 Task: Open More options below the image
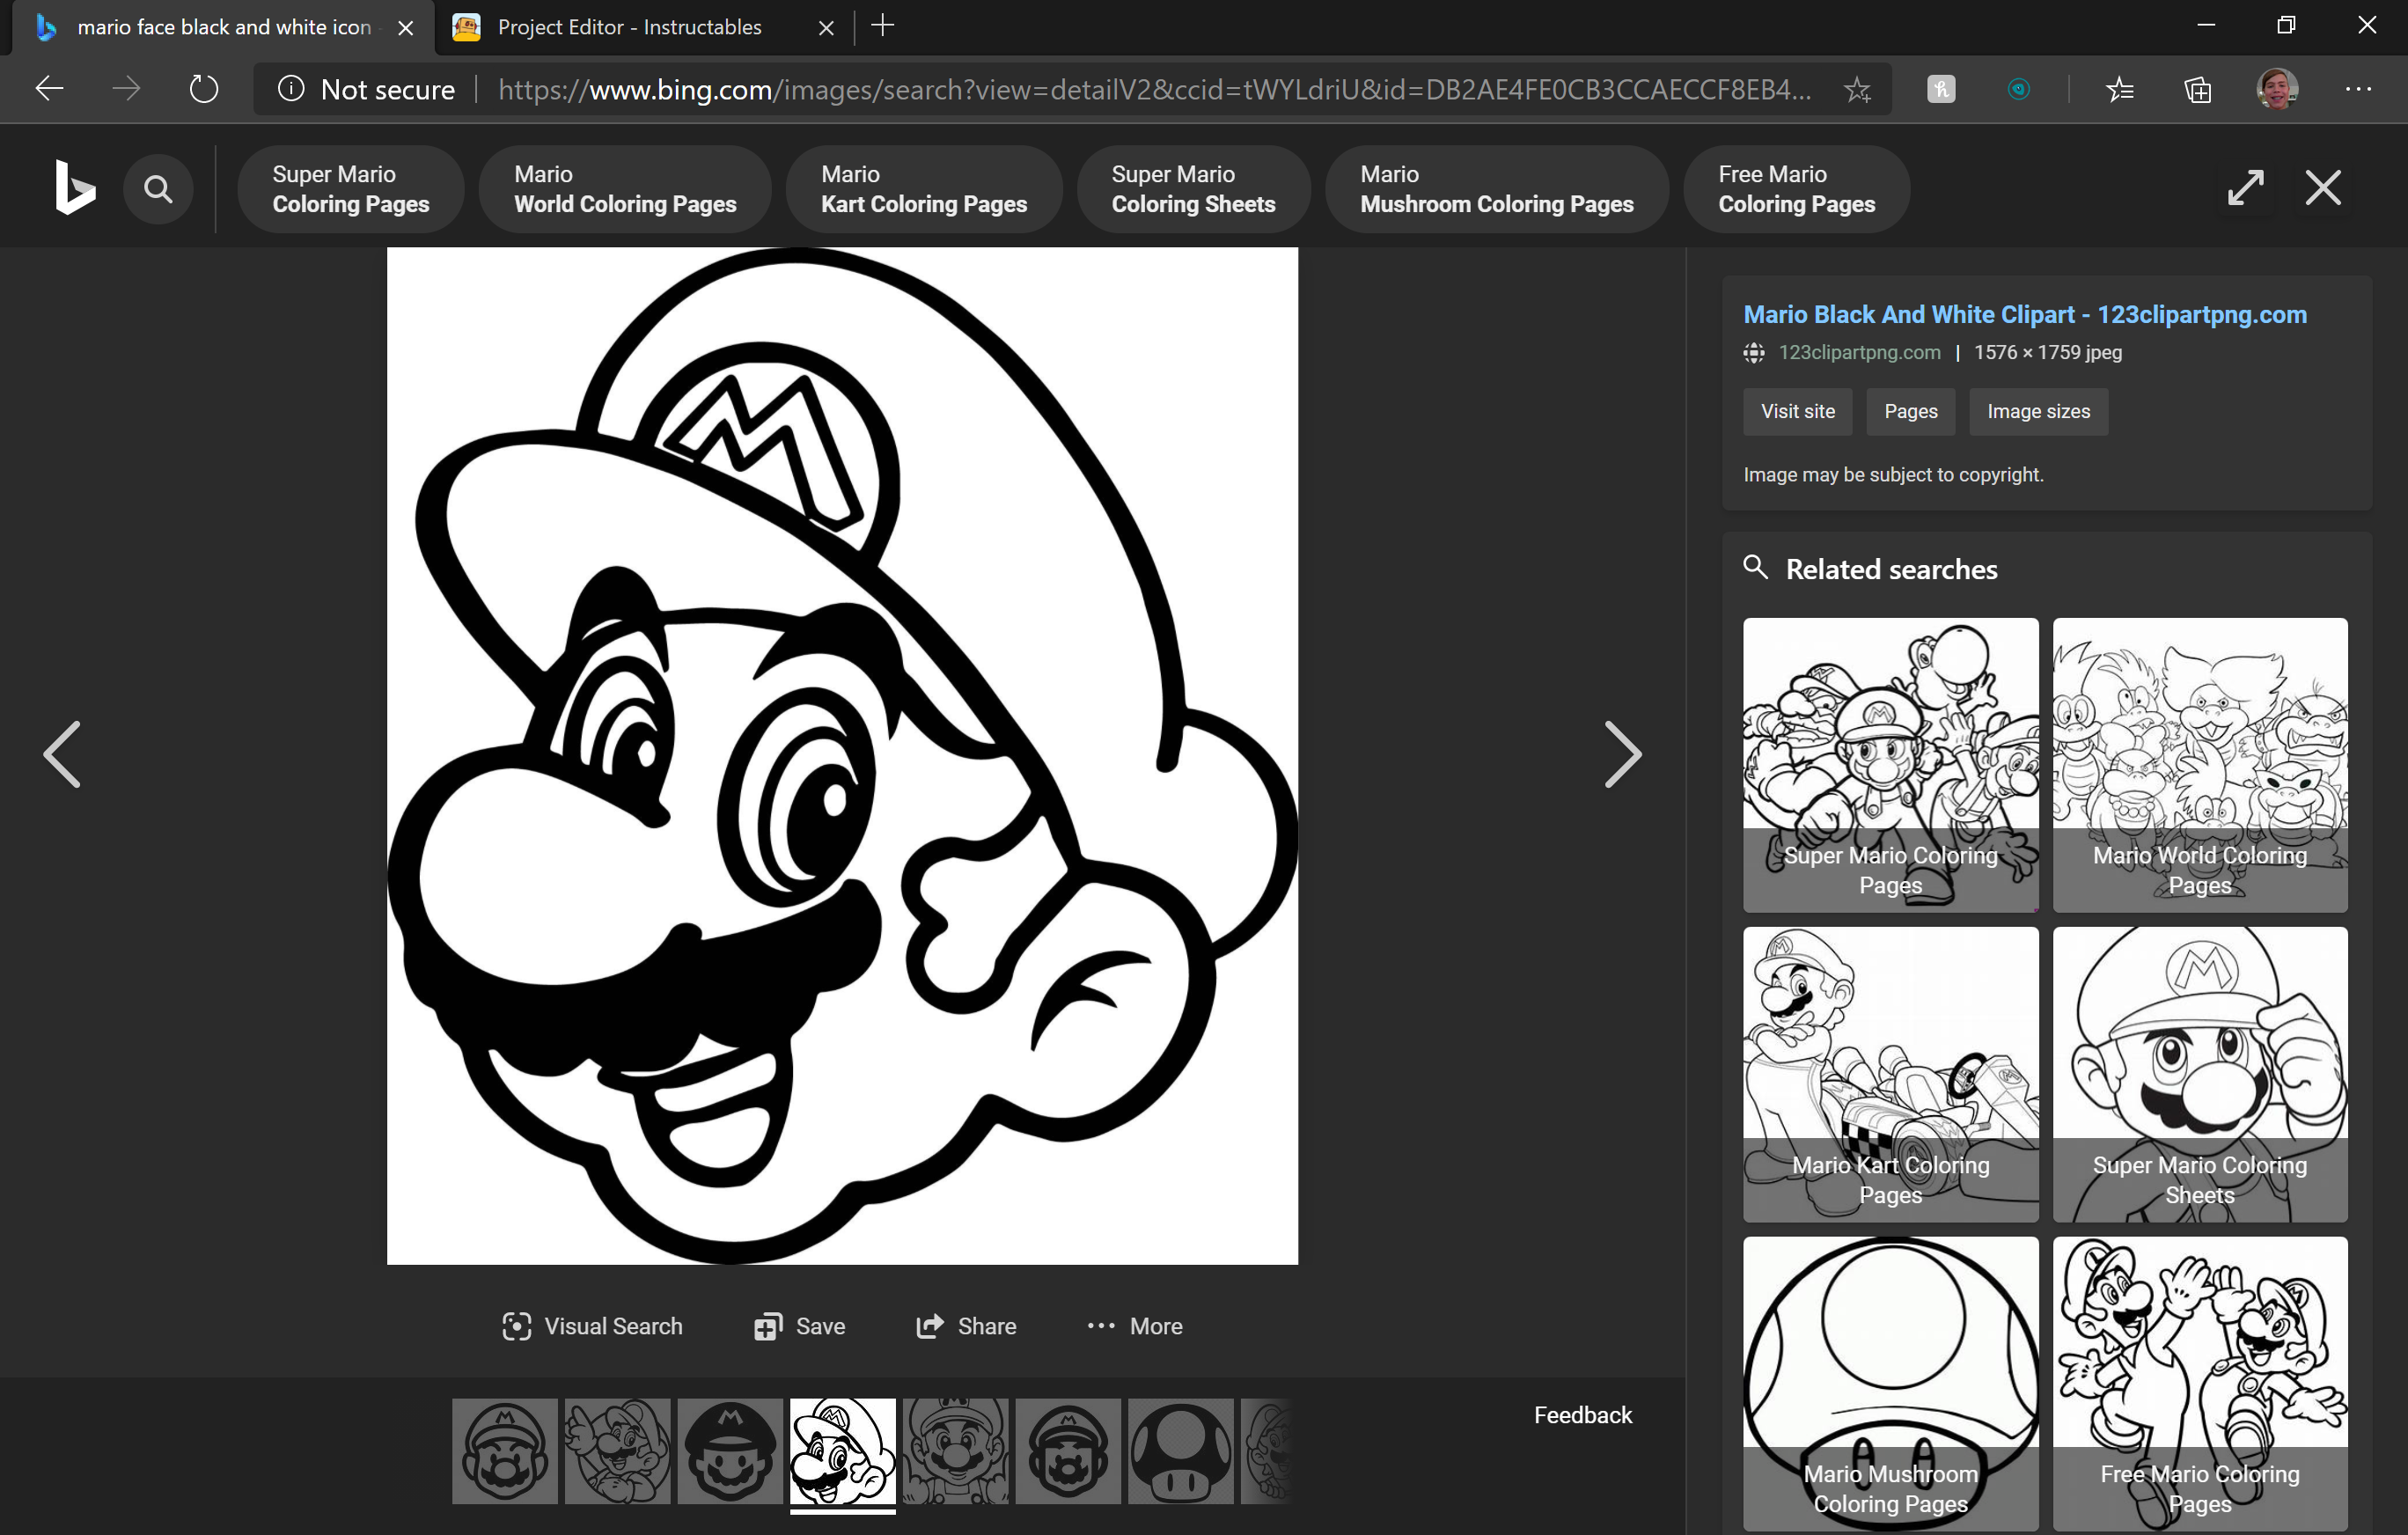(1134, 1325)
